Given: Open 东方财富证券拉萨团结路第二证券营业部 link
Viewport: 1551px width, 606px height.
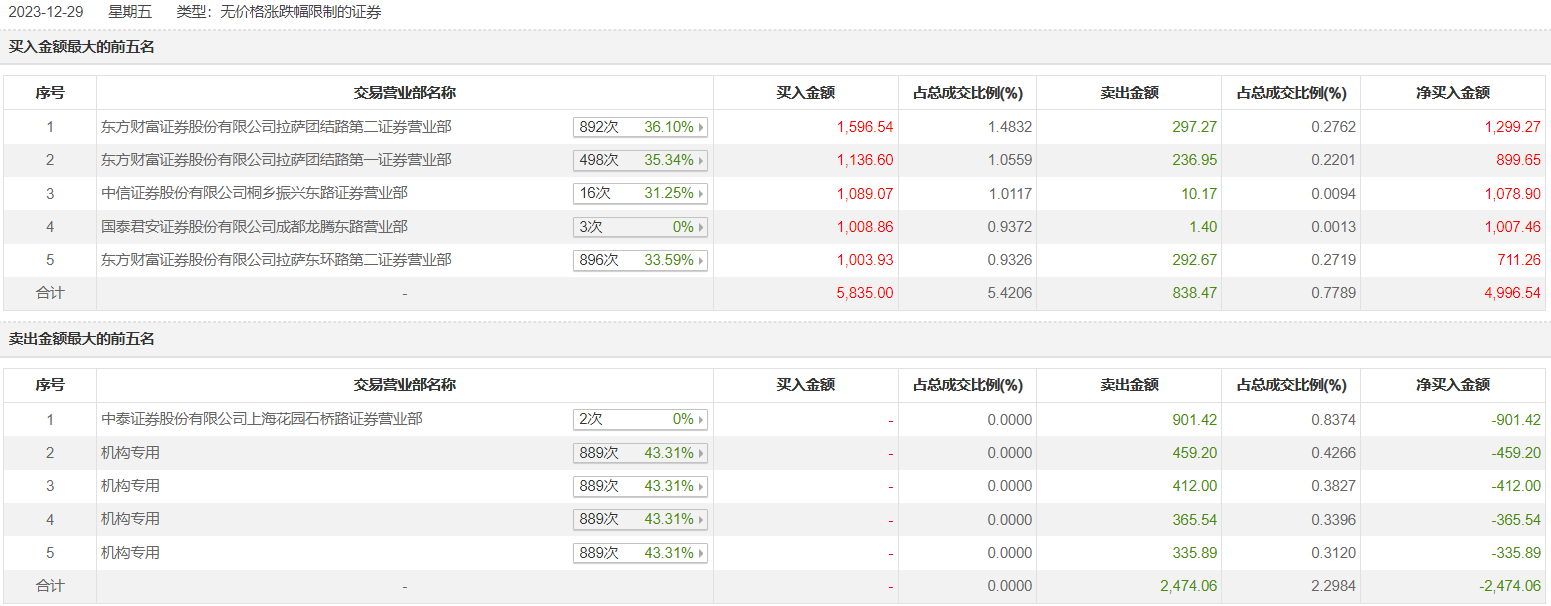Looking at the screenshot, I should point(276,127).
